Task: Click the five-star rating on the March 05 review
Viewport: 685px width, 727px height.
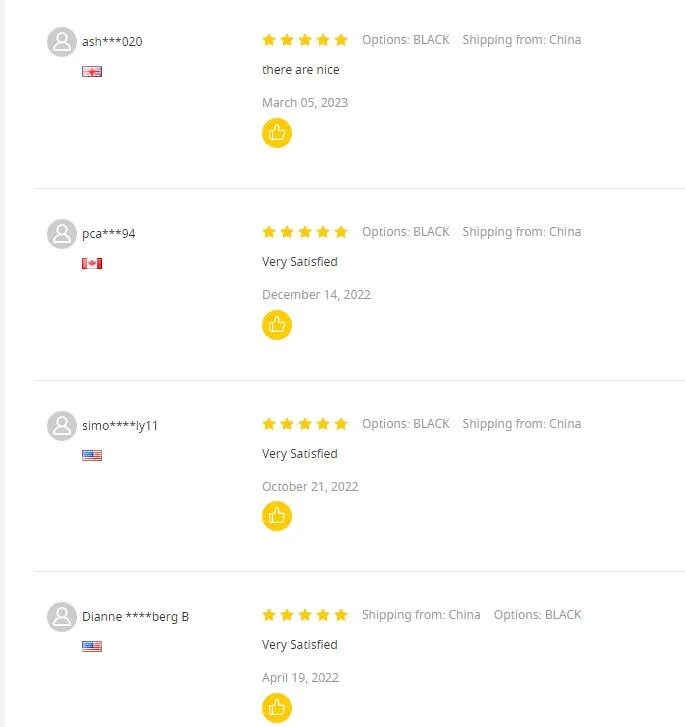Action: tap(305, 40)
